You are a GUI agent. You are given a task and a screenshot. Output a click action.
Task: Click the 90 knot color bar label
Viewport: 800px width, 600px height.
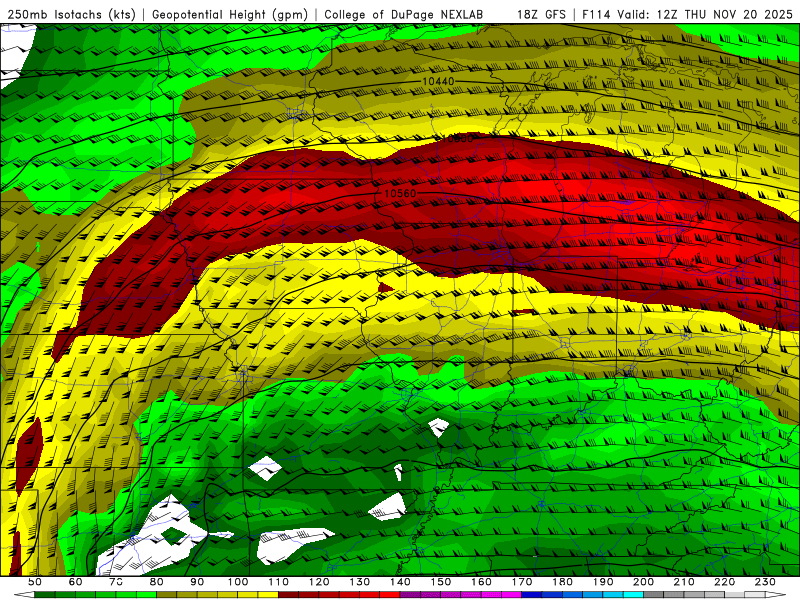(197, 582)
